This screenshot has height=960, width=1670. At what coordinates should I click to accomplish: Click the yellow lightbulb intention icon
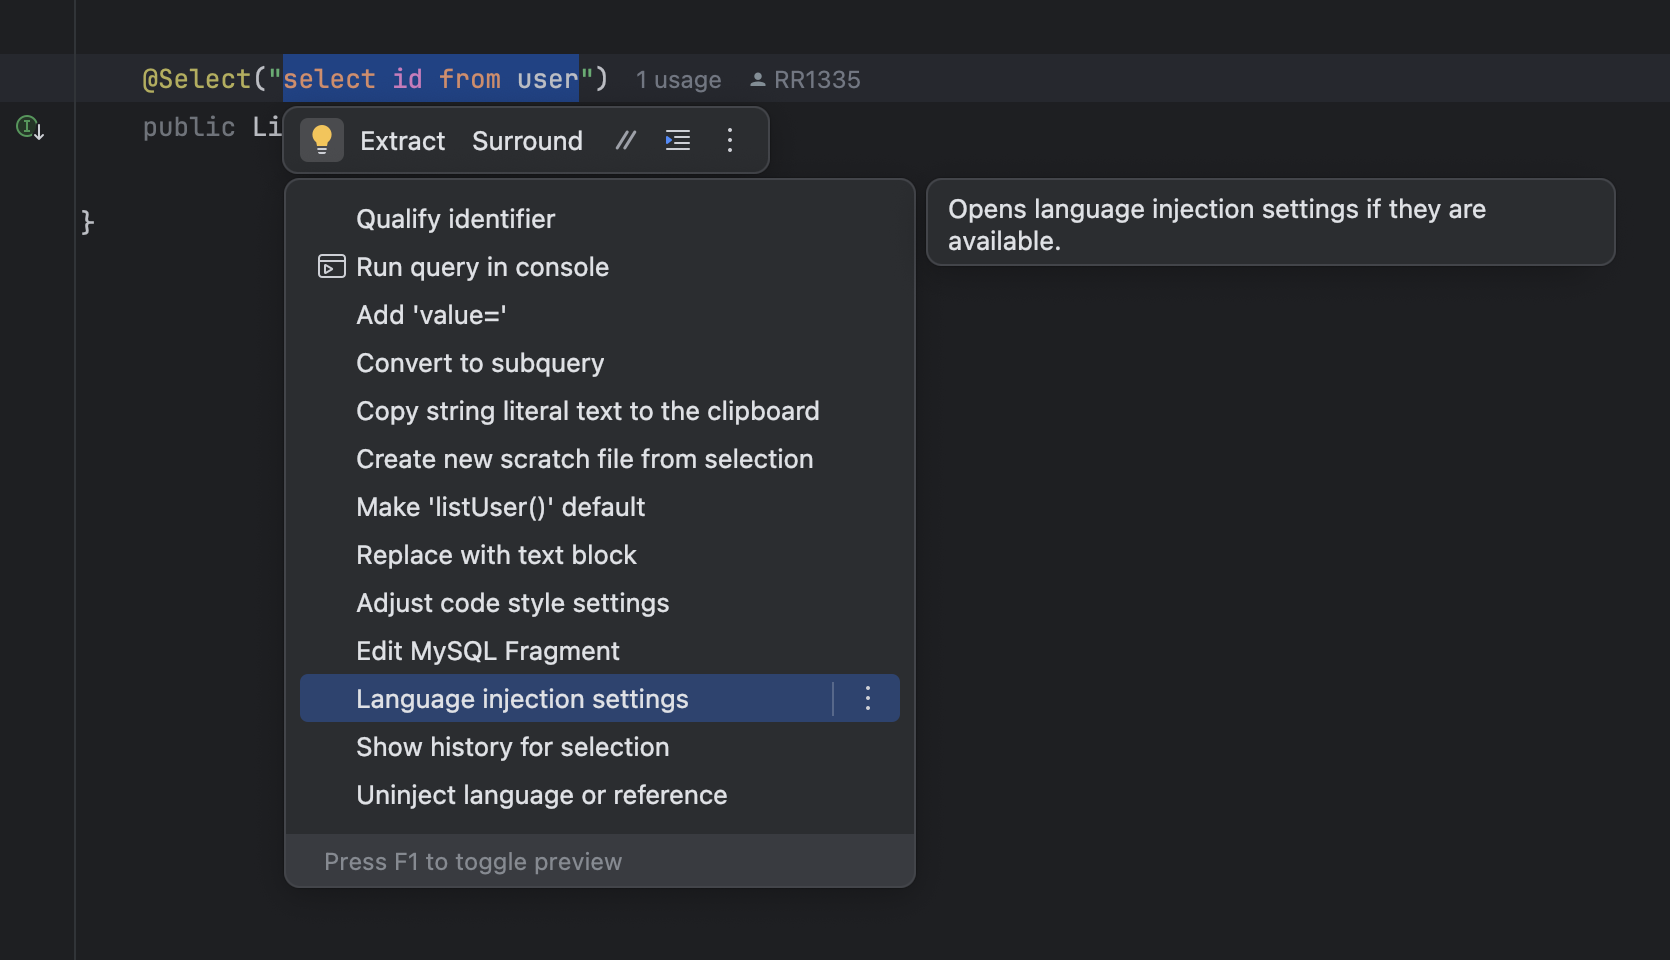[322, 140]
